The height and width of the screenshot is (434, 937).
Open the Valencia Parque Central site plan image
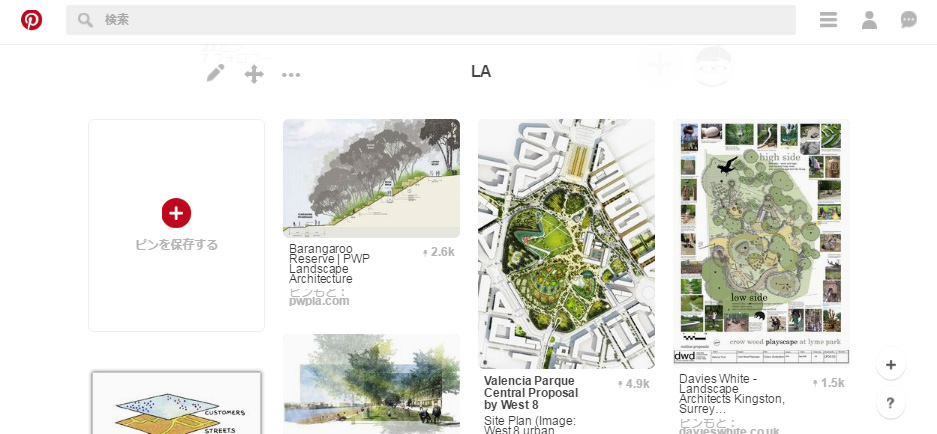[x=566, y=244]
